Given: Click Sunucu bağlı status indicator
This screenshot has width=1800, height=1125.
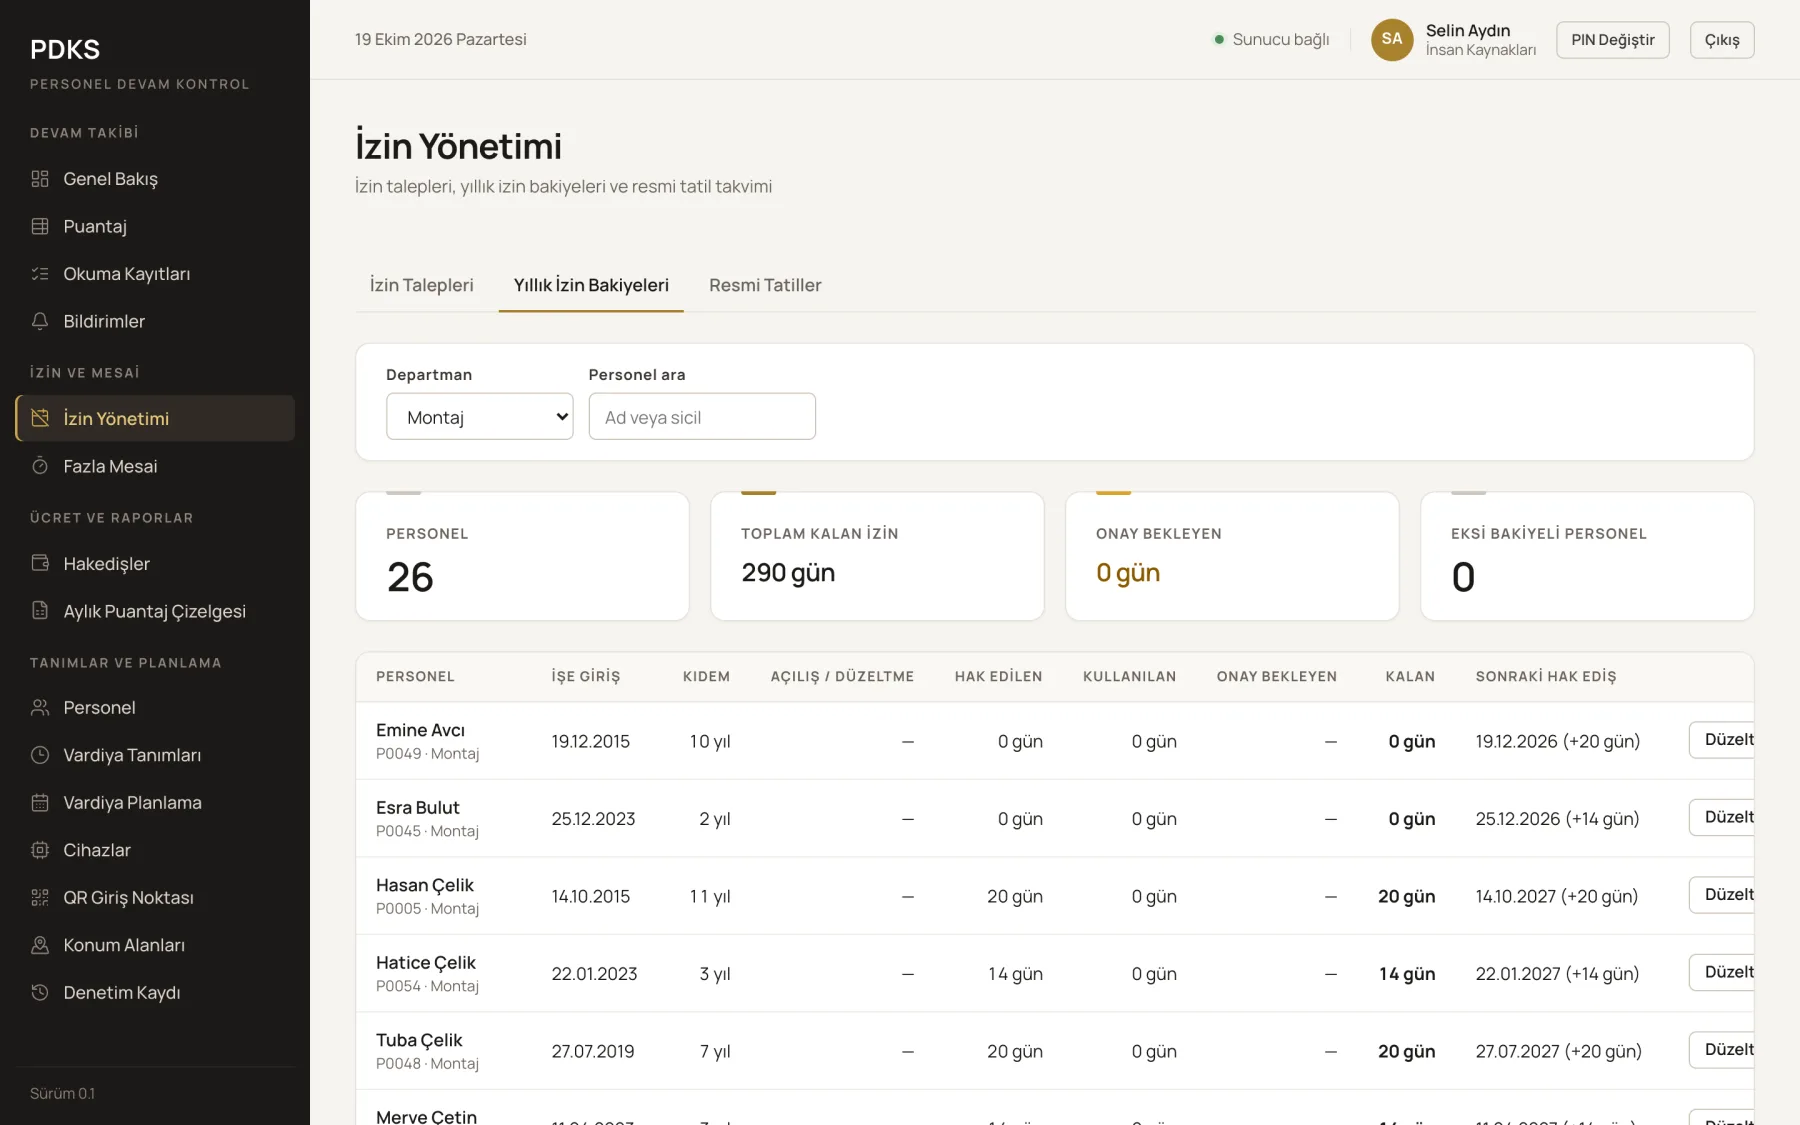Looking at the screenshot, I should coord(1271,40).
